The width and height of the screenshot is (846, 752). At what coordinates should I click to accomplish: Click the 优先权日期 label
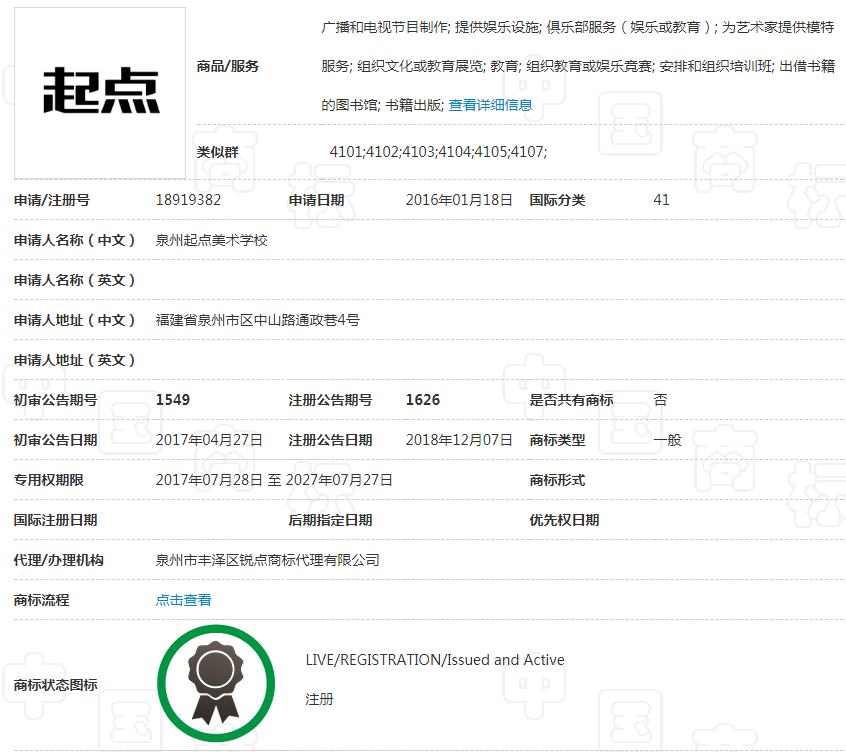[x=564, y=520]
